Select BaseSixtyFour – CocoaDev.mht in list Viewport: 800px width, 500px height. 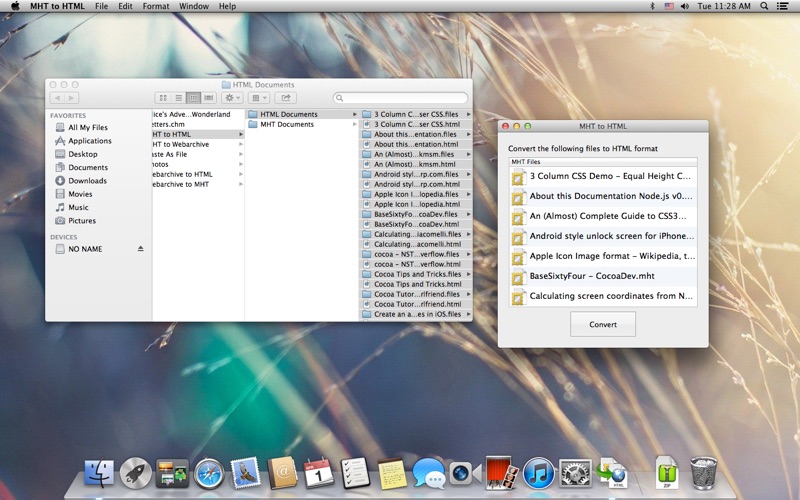click(603, 276)
